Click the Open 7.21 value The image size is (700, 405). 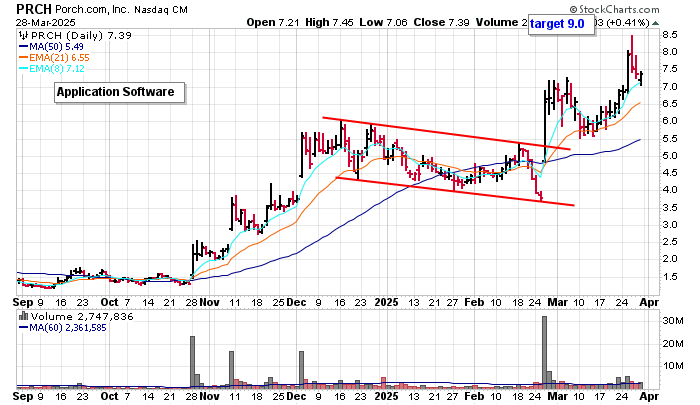(273, 22)
